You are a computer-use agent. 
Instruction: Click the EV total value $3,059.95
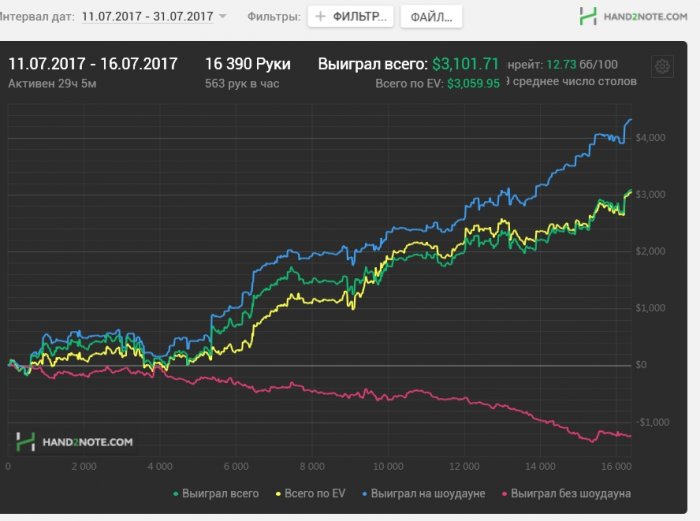(473, 83)
